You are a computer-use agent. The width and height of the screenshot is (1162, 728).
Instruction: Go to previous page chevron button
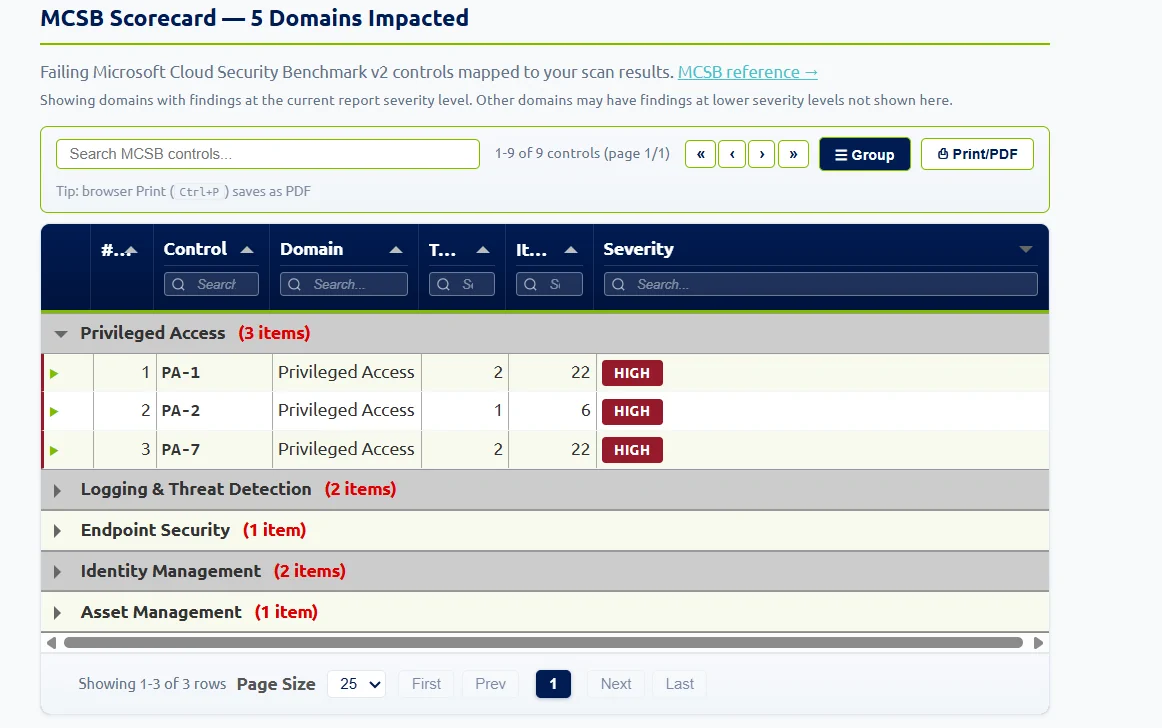coord(732,154)
